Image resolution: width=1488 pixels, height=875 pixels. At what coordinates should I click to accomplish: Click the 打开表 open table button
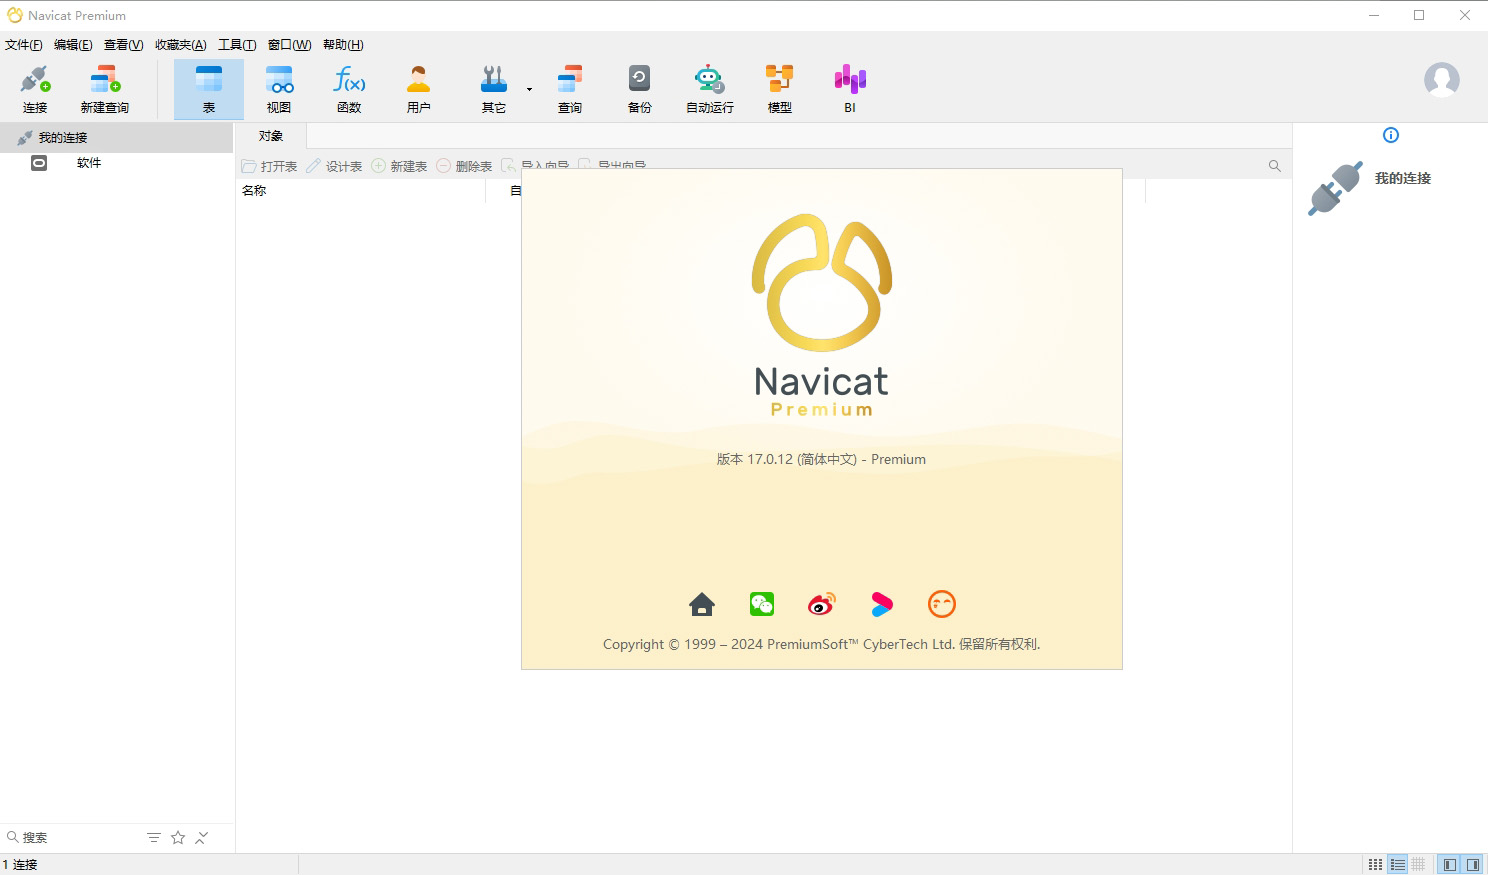tap(269, 166)
